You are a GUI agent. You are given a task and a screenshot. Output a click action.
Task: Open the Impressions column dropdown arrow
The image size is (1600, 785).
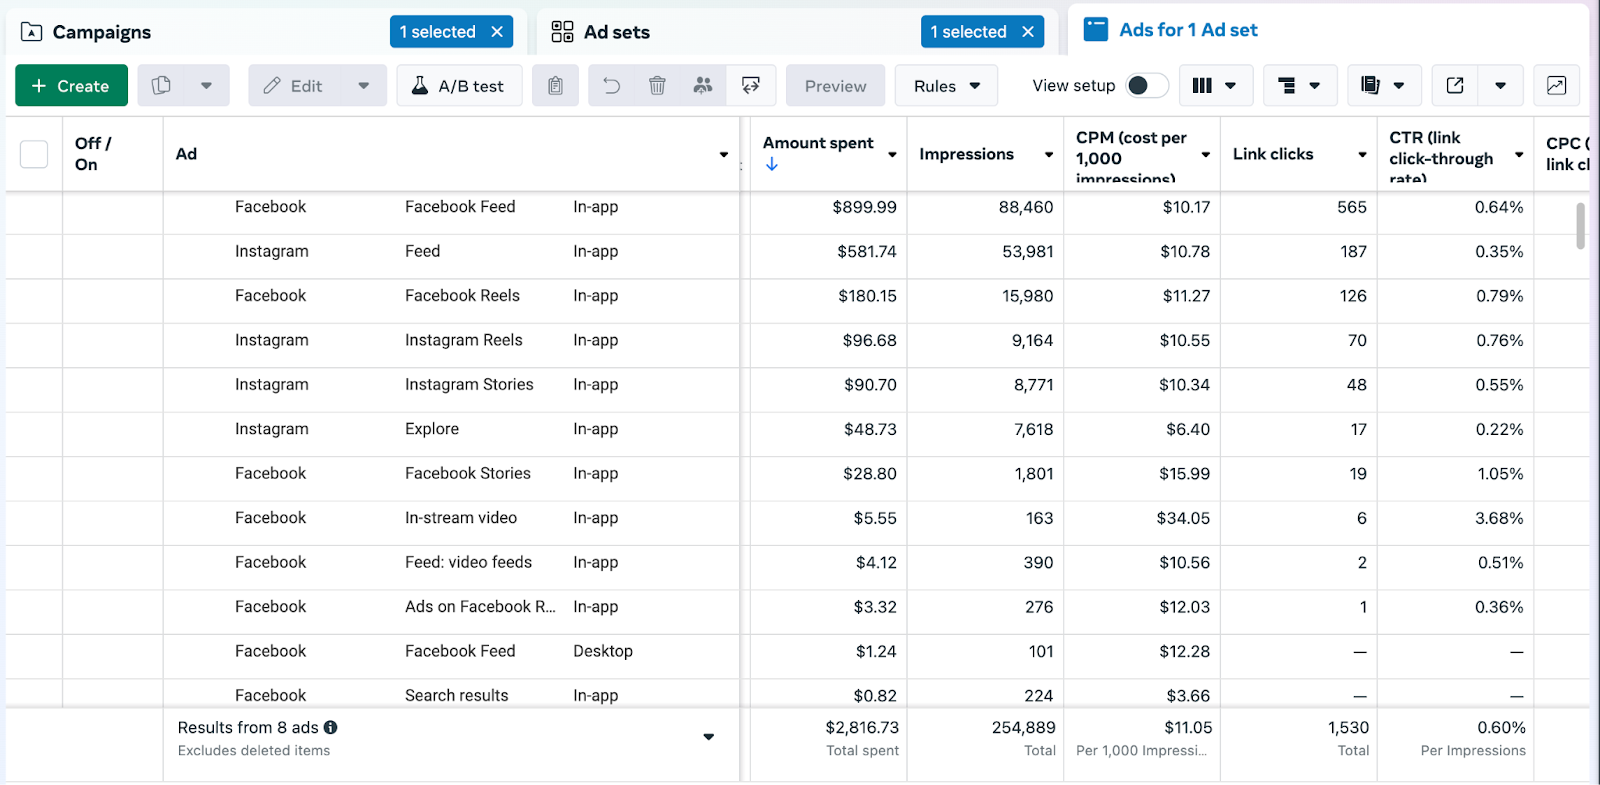1049,155
